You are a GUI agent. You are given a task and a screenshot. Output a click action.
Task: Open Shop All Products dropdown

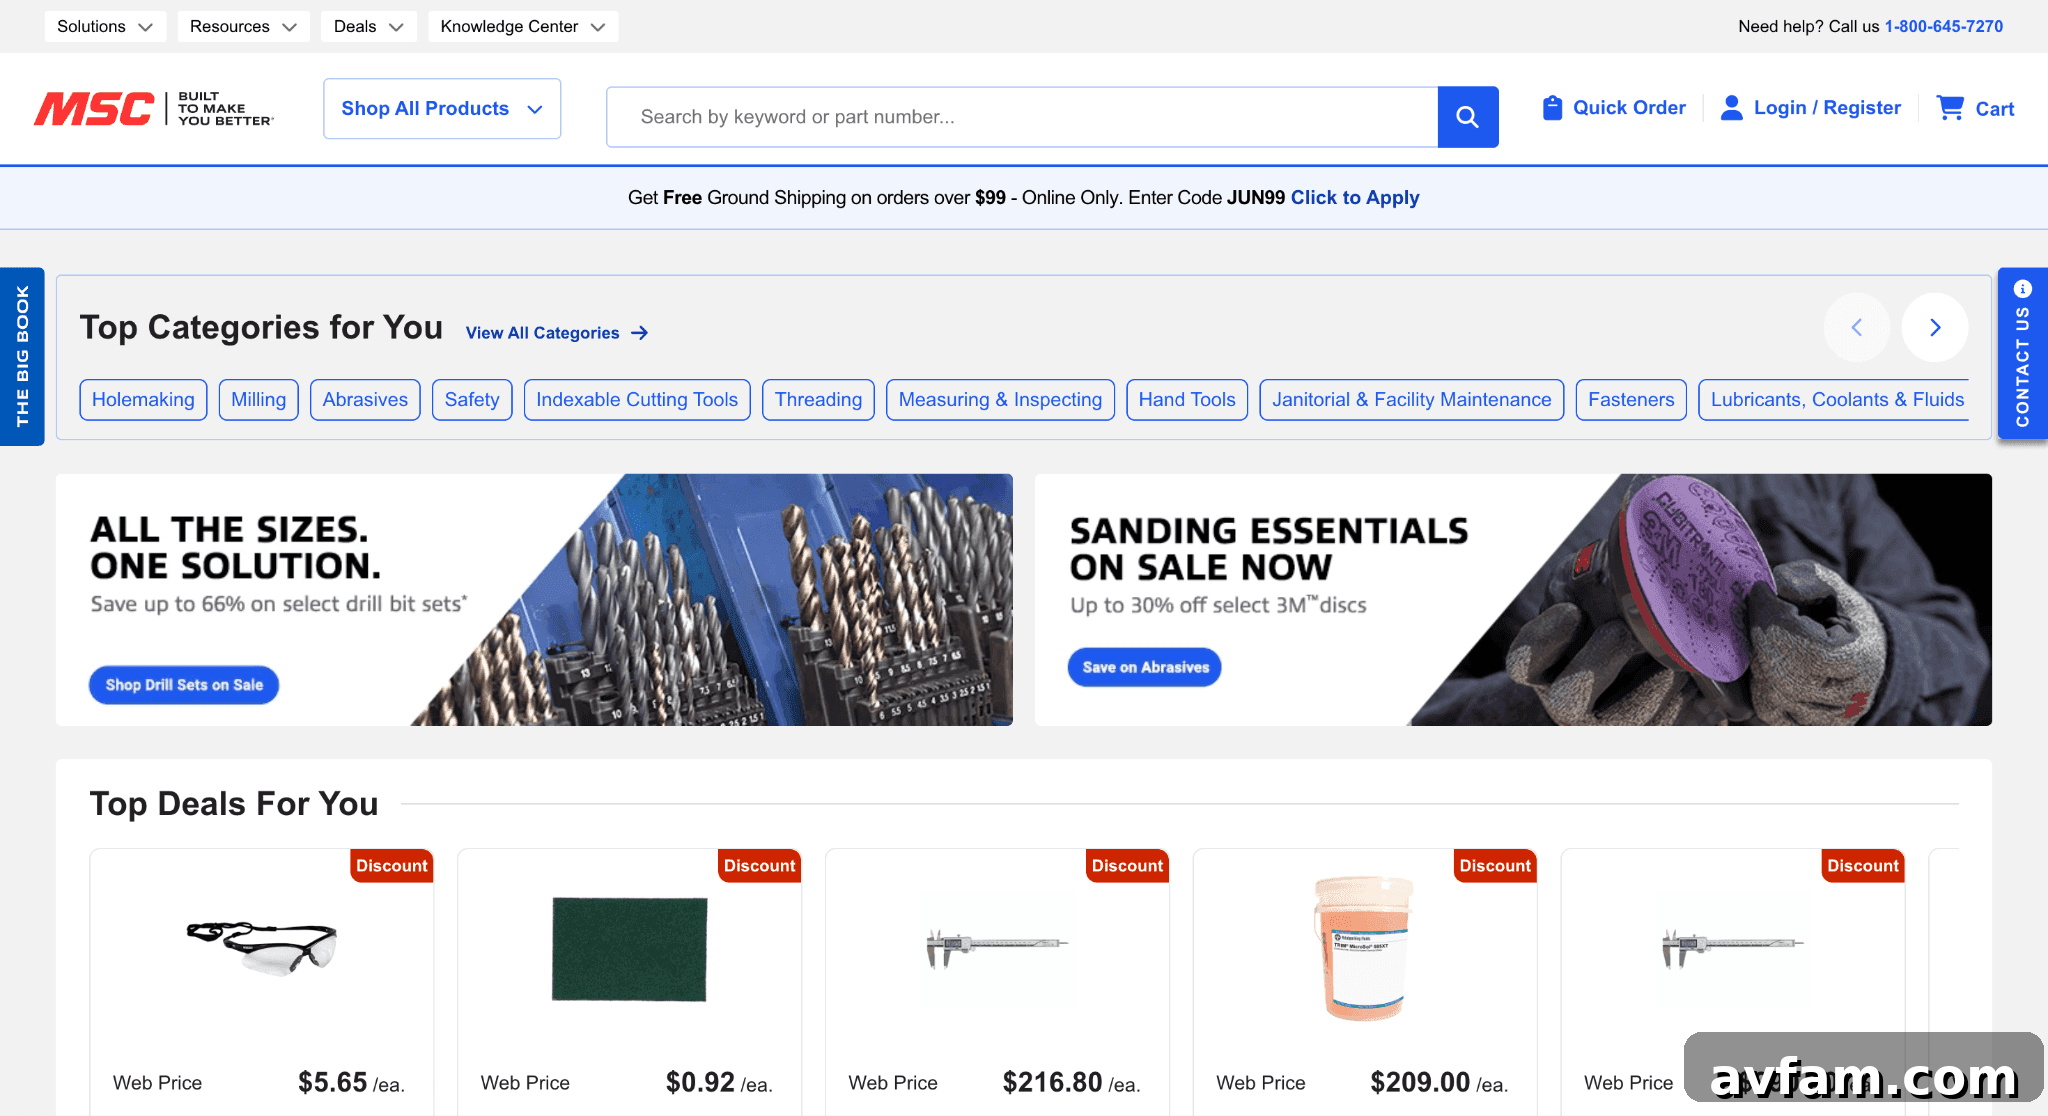[442, 108]
